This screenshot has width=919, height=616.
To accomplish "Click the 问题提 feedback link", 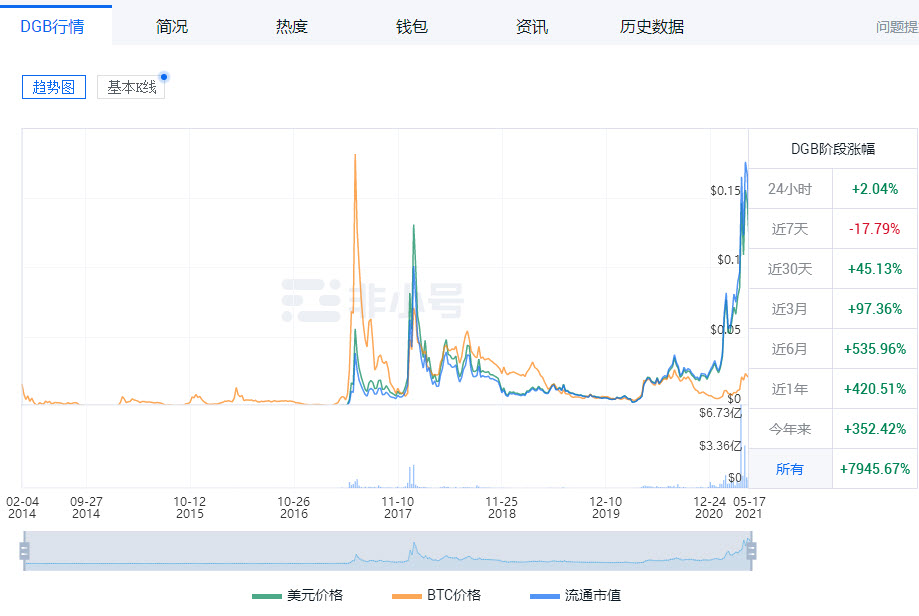I will pos(897,27).
